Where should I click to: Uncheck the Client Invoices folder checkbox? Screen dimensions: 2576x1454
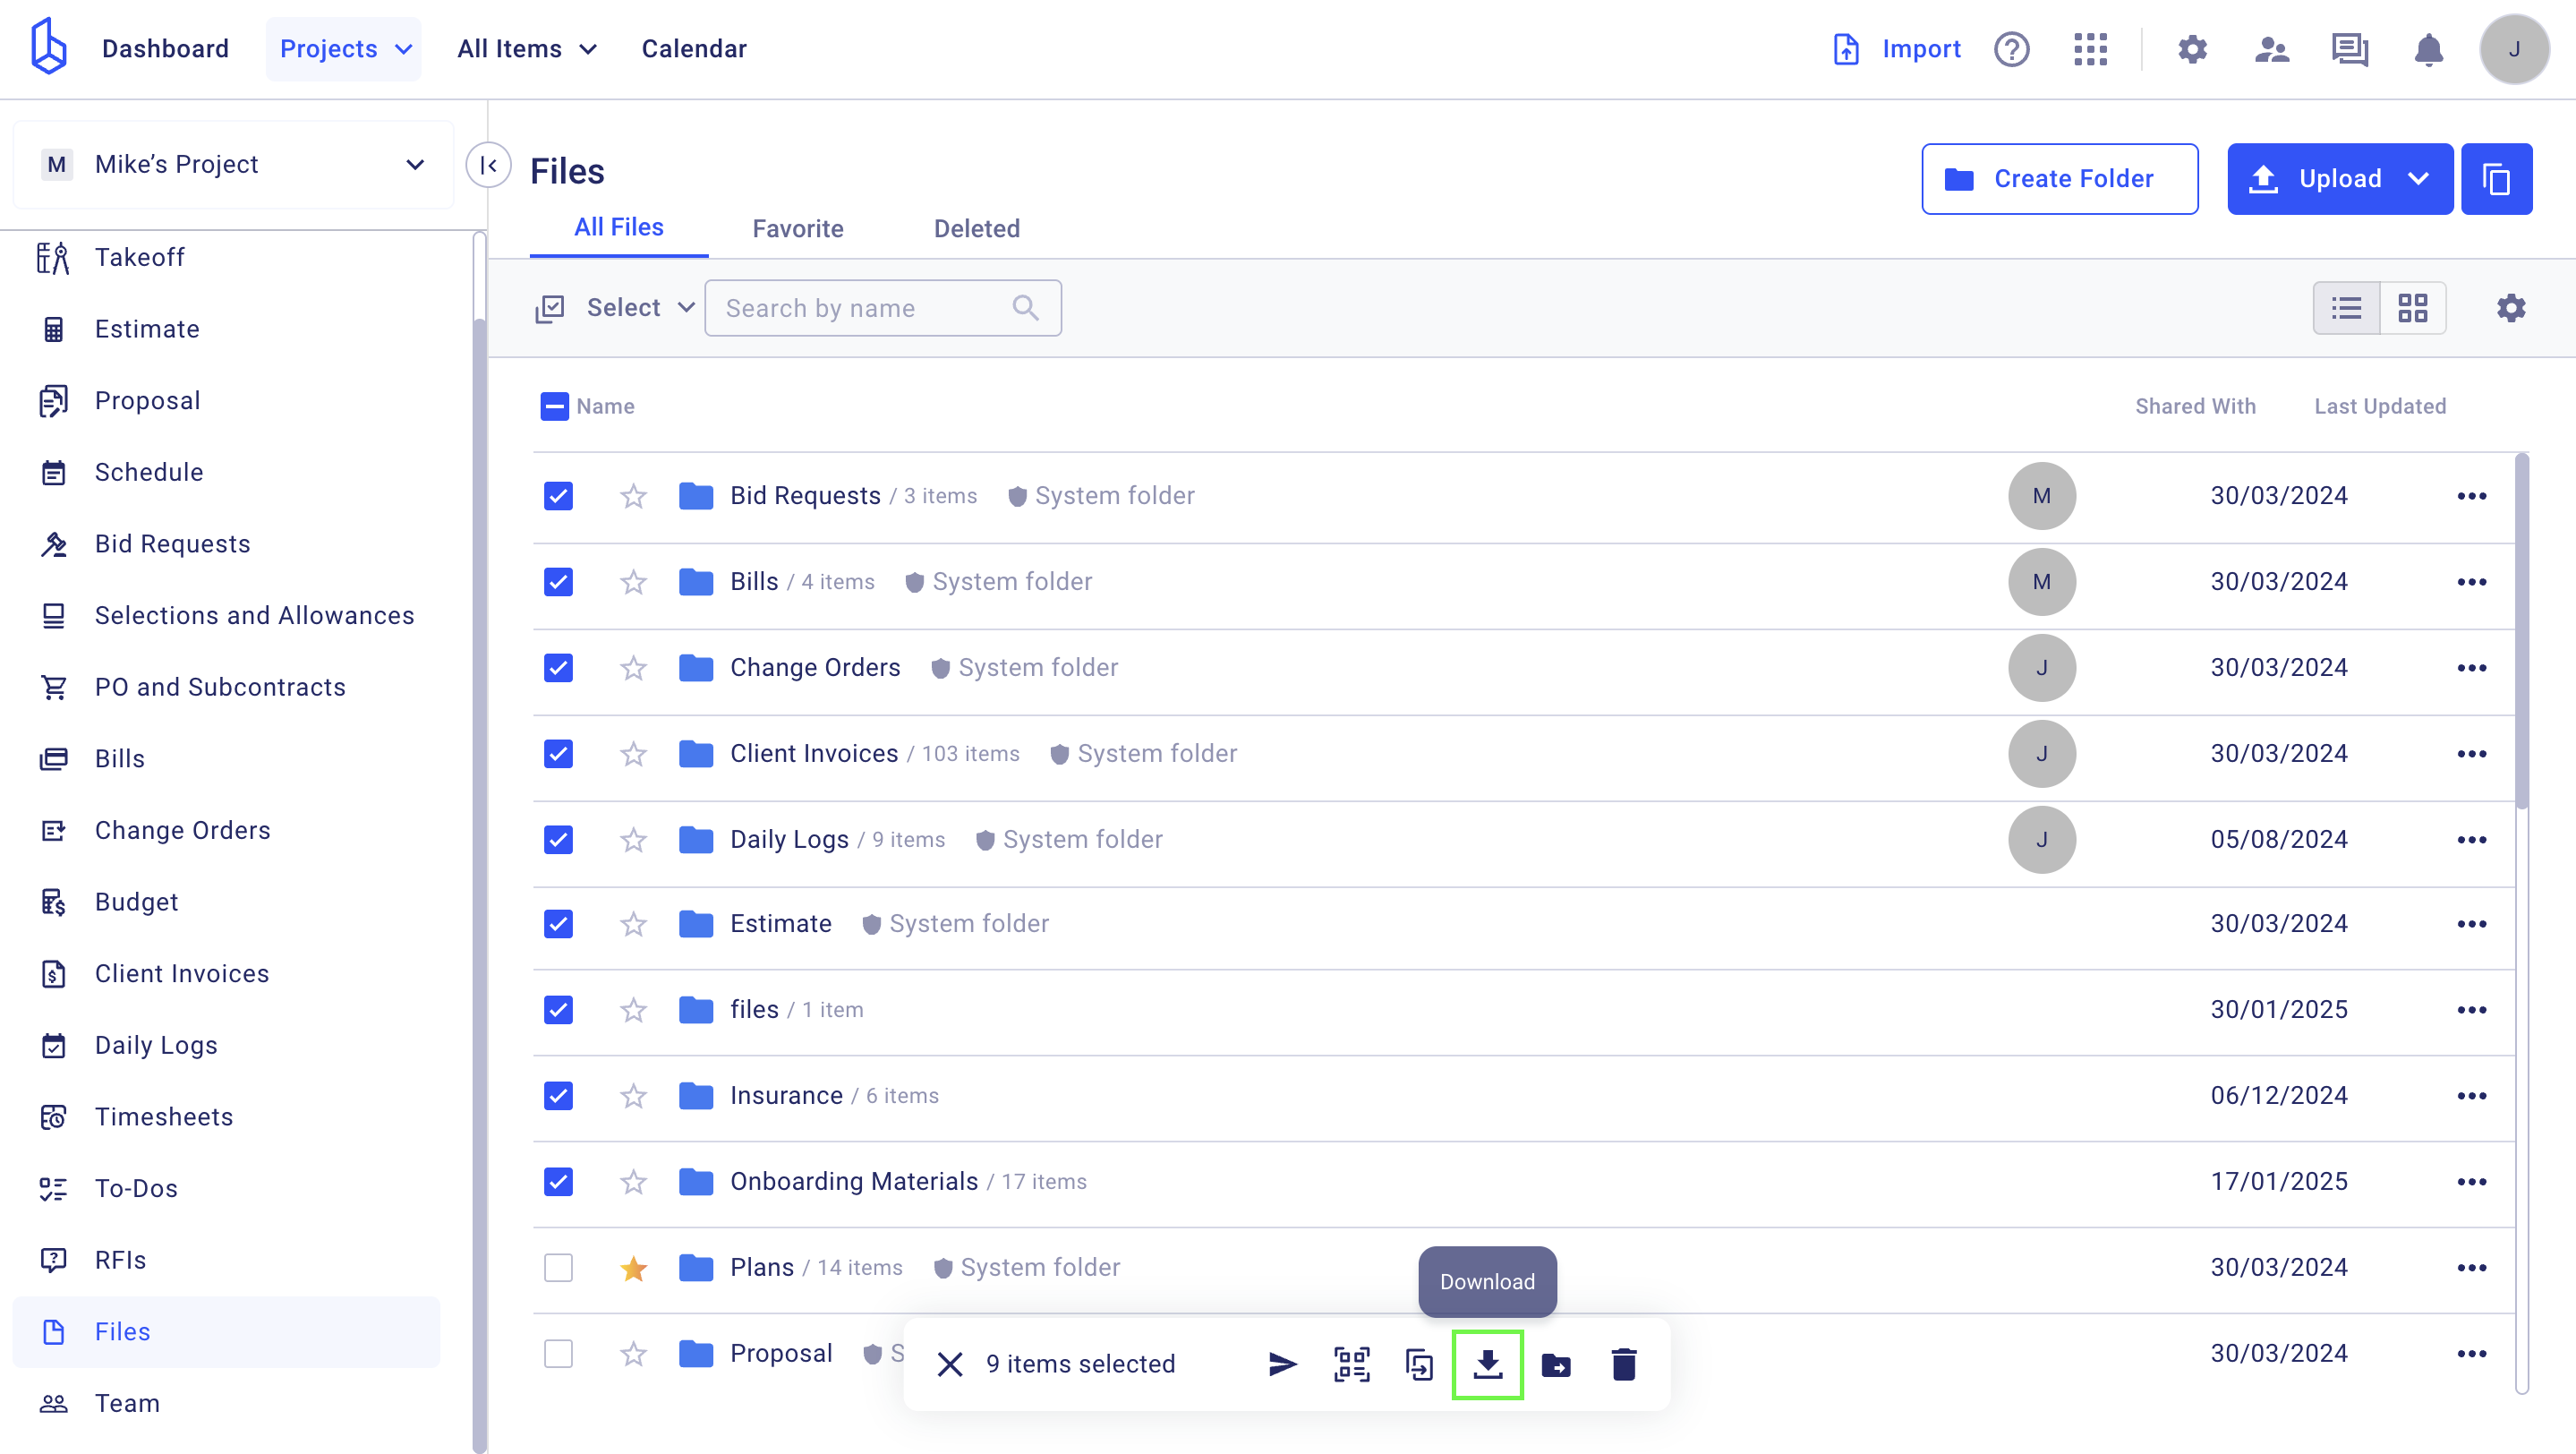pyautogui.click(x=558, y=754)
